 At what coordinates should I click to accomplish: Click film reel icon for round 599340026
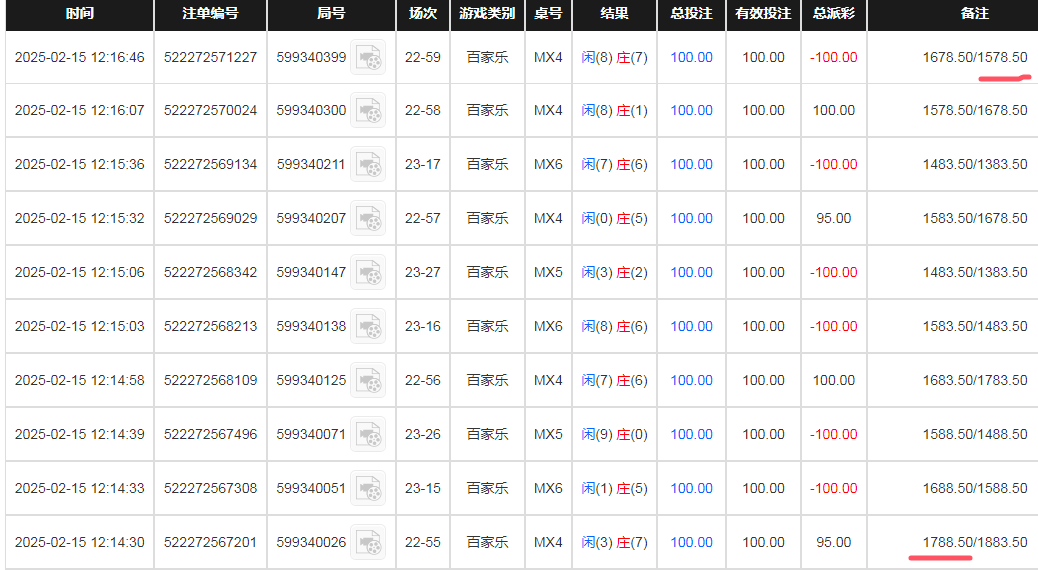pyautogui.click(x=368, y=543)
